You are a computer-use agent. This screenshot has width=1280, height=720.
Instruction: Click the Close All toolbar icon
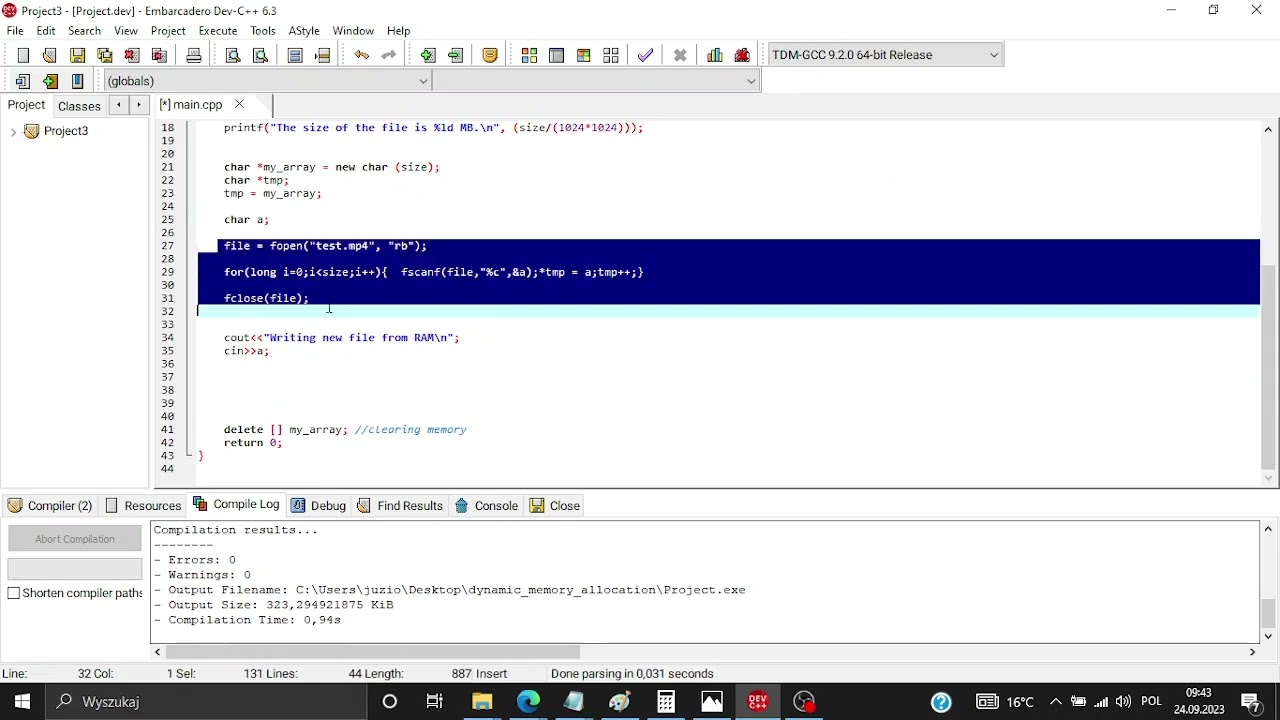coord(158,55)
